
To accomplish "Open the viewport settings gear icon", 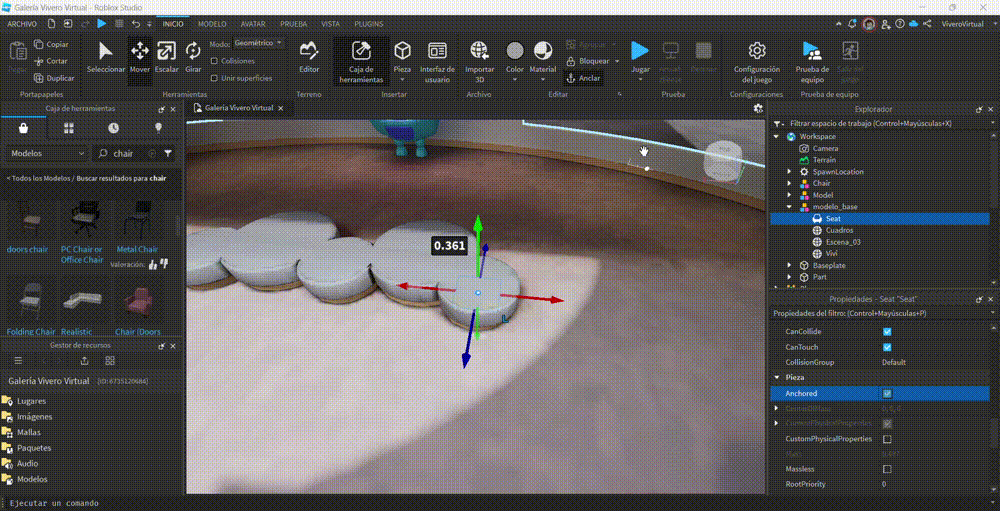I will click(x=758, y=108).
